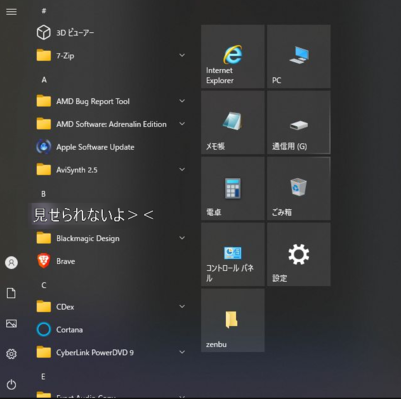Open Cortana from app list
Image resolution: width=401 pixels, height=399 pixels.
[x=110, y=330]
